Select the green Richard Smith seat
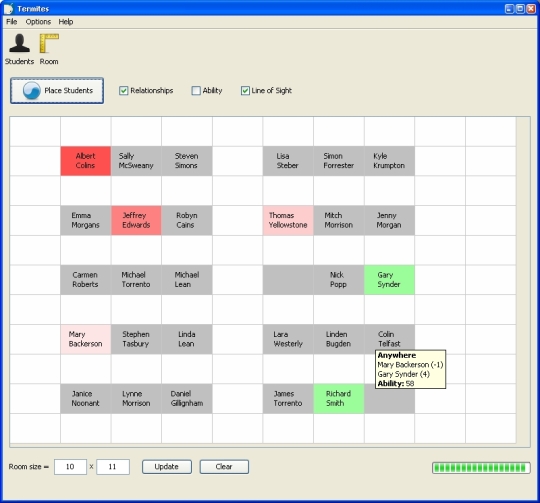Image resolution: width=540 pixels, height=503 pixels. pyautogui.click(x=339, y=399)
